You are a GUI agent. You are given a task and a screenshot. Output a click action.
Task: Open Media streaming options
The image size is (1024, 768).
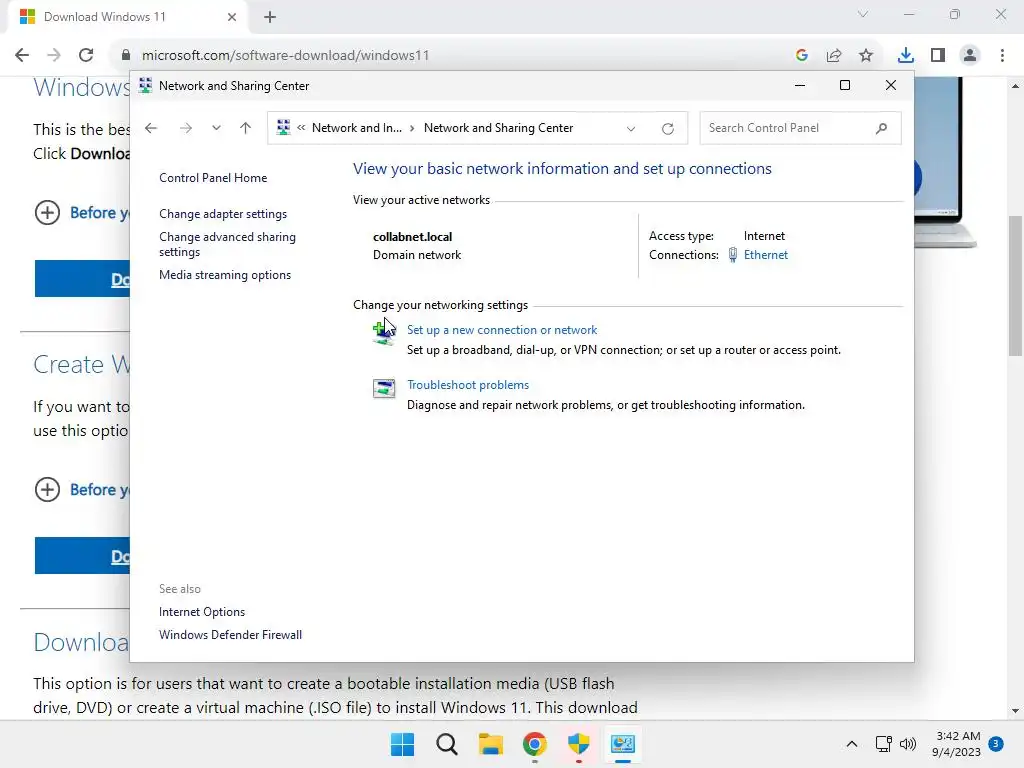[x=225, y=275]
